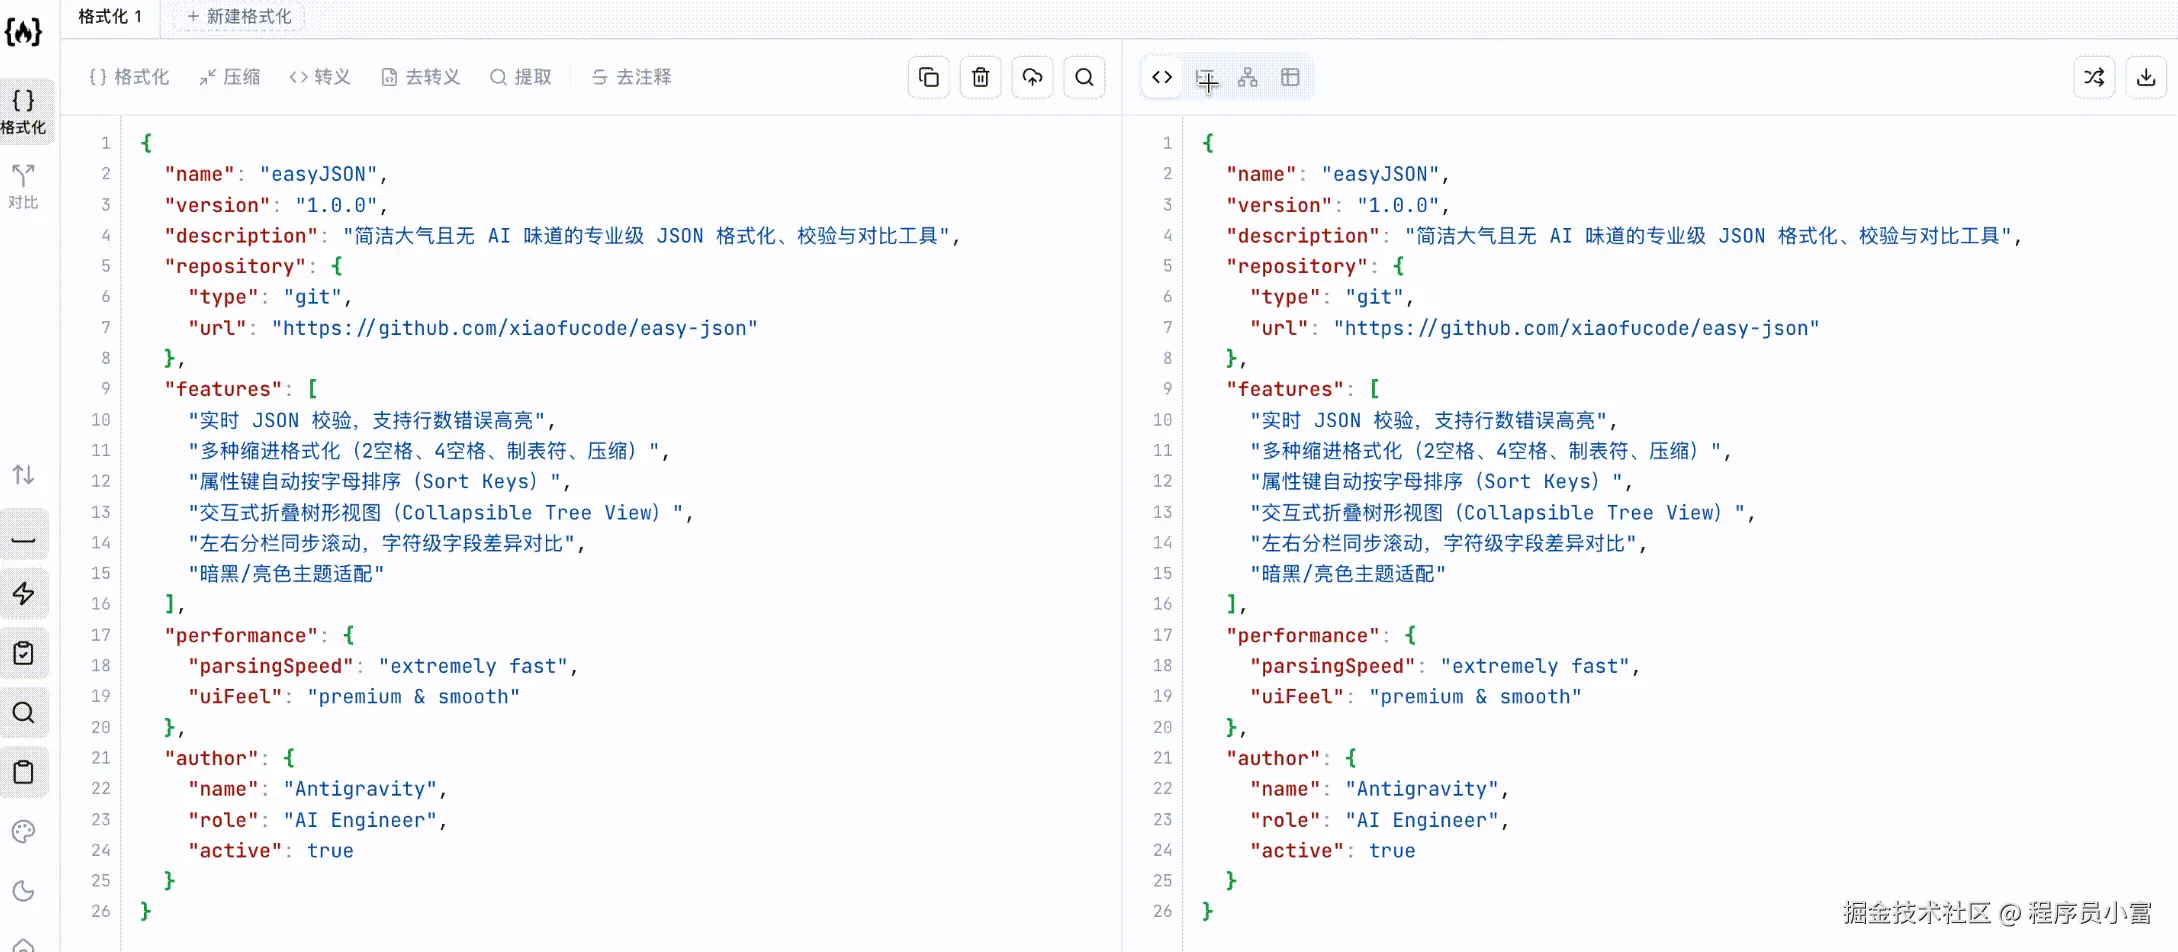
Task: Open search in the left editor toolbar
Action: 1084,77
